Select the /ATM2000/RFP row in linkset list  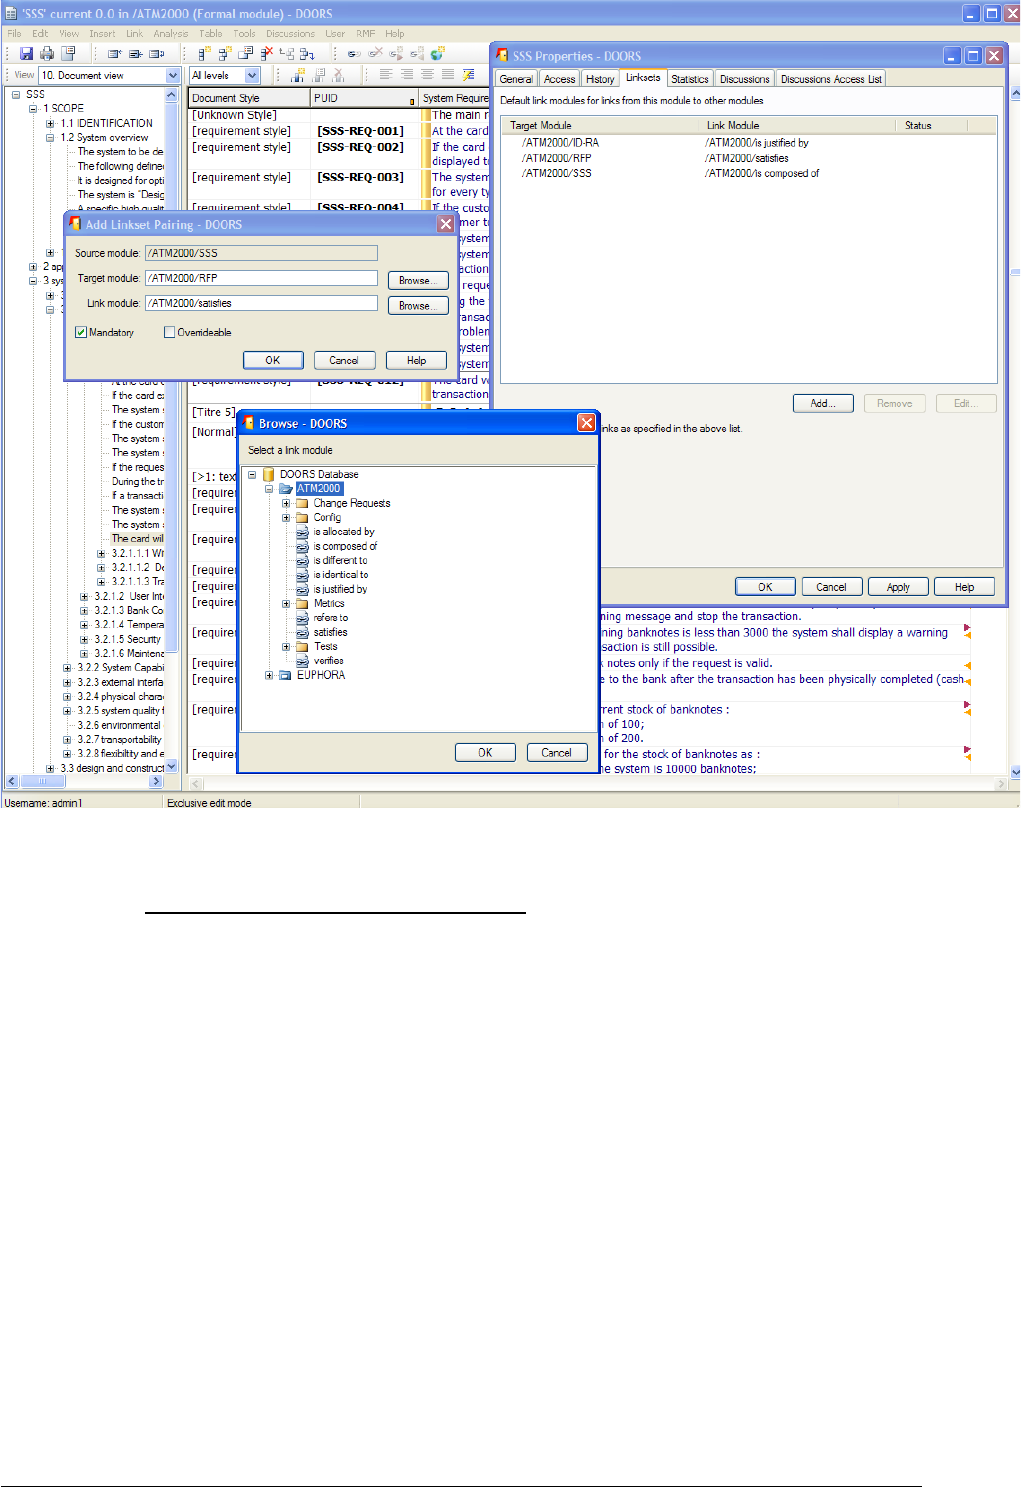[x=748, y=158]
